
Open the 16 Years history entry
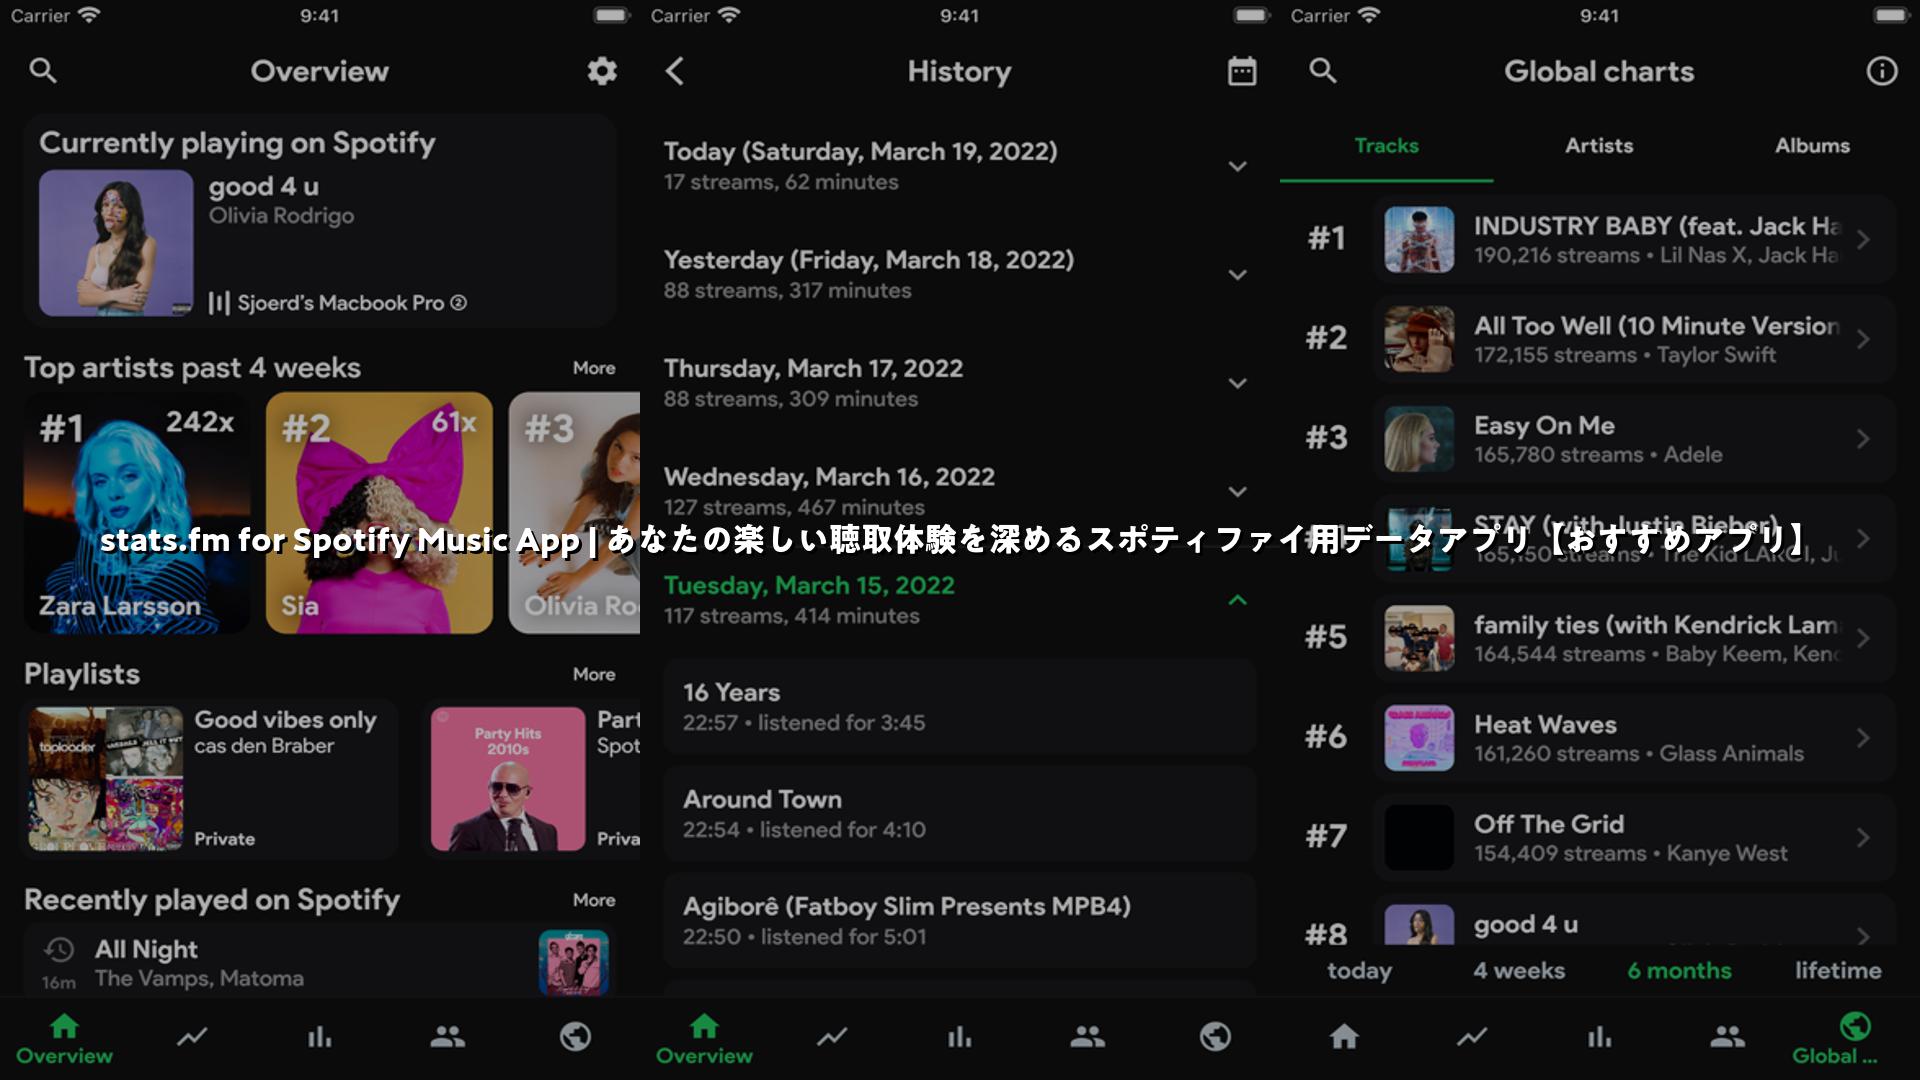point(959,706)
